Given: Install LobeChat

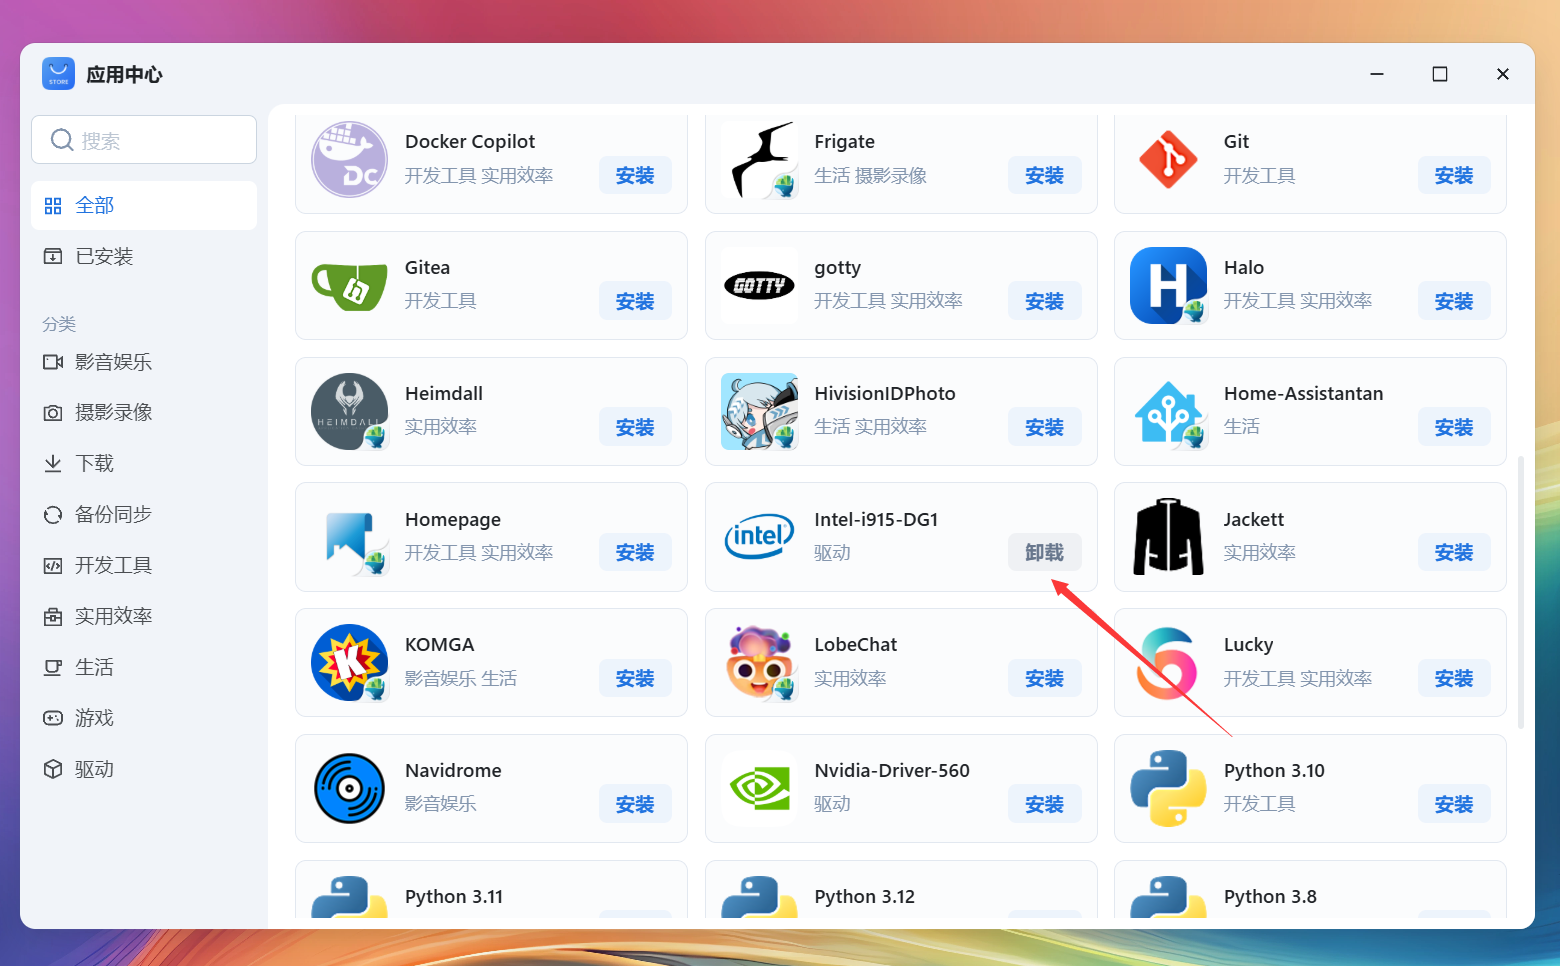Looking at the screenshot, I should [1045, 678].
